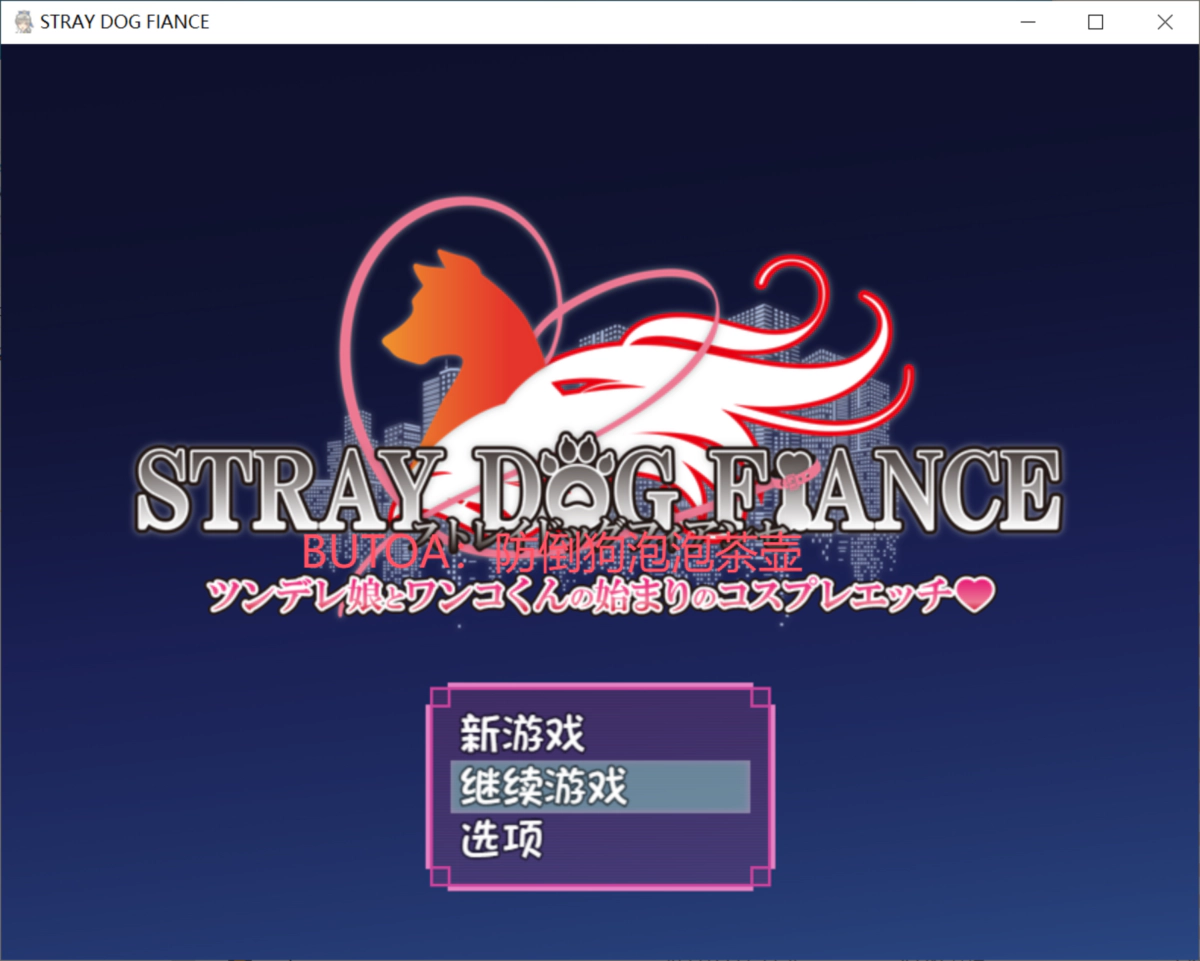Start a new game with 新游戏

[600, 736]
